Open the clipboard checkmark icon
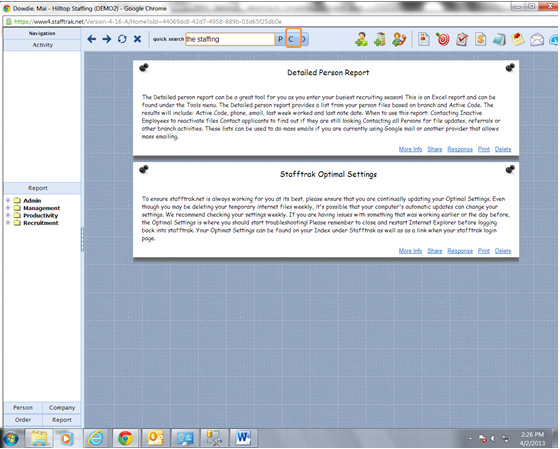This screenshot has height=449, width=560. click(x=462, y=39)
